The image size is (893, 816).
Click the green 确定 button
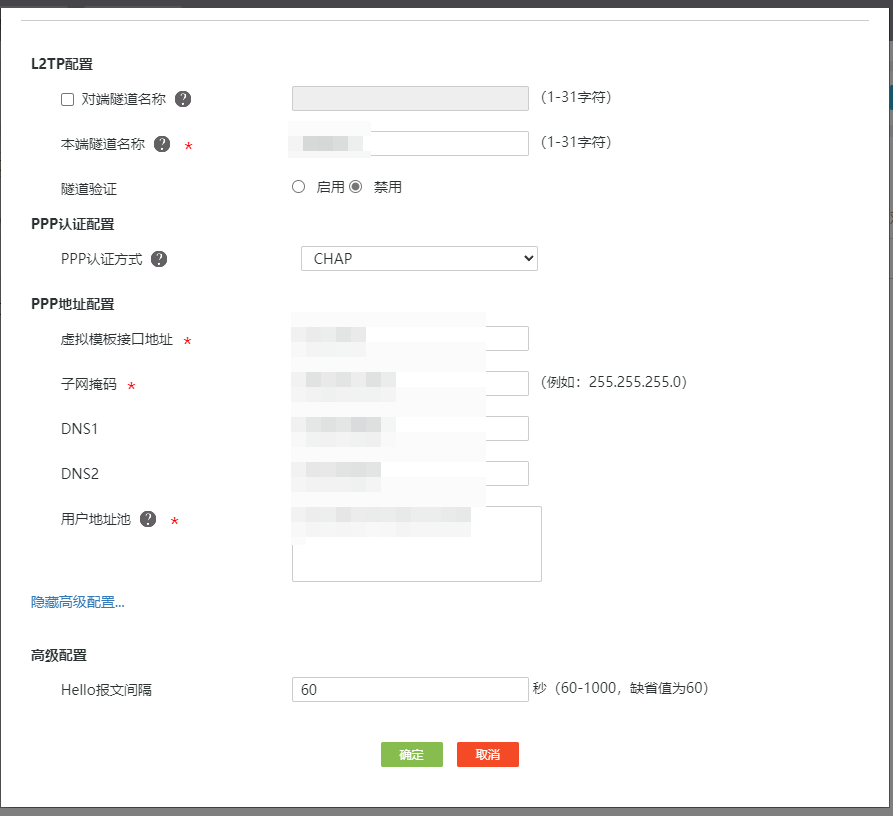pos(411,754)
